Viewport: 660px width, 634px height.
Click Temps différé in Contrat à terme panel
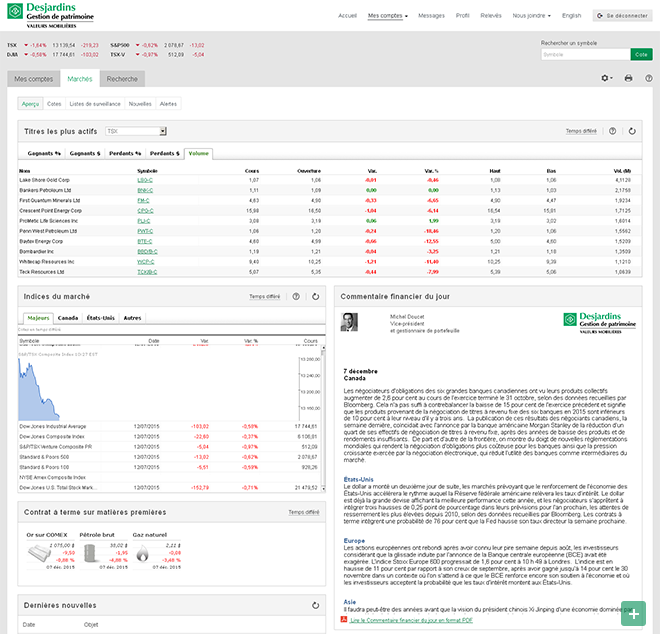pyautogui.click(x=304, y=512)
